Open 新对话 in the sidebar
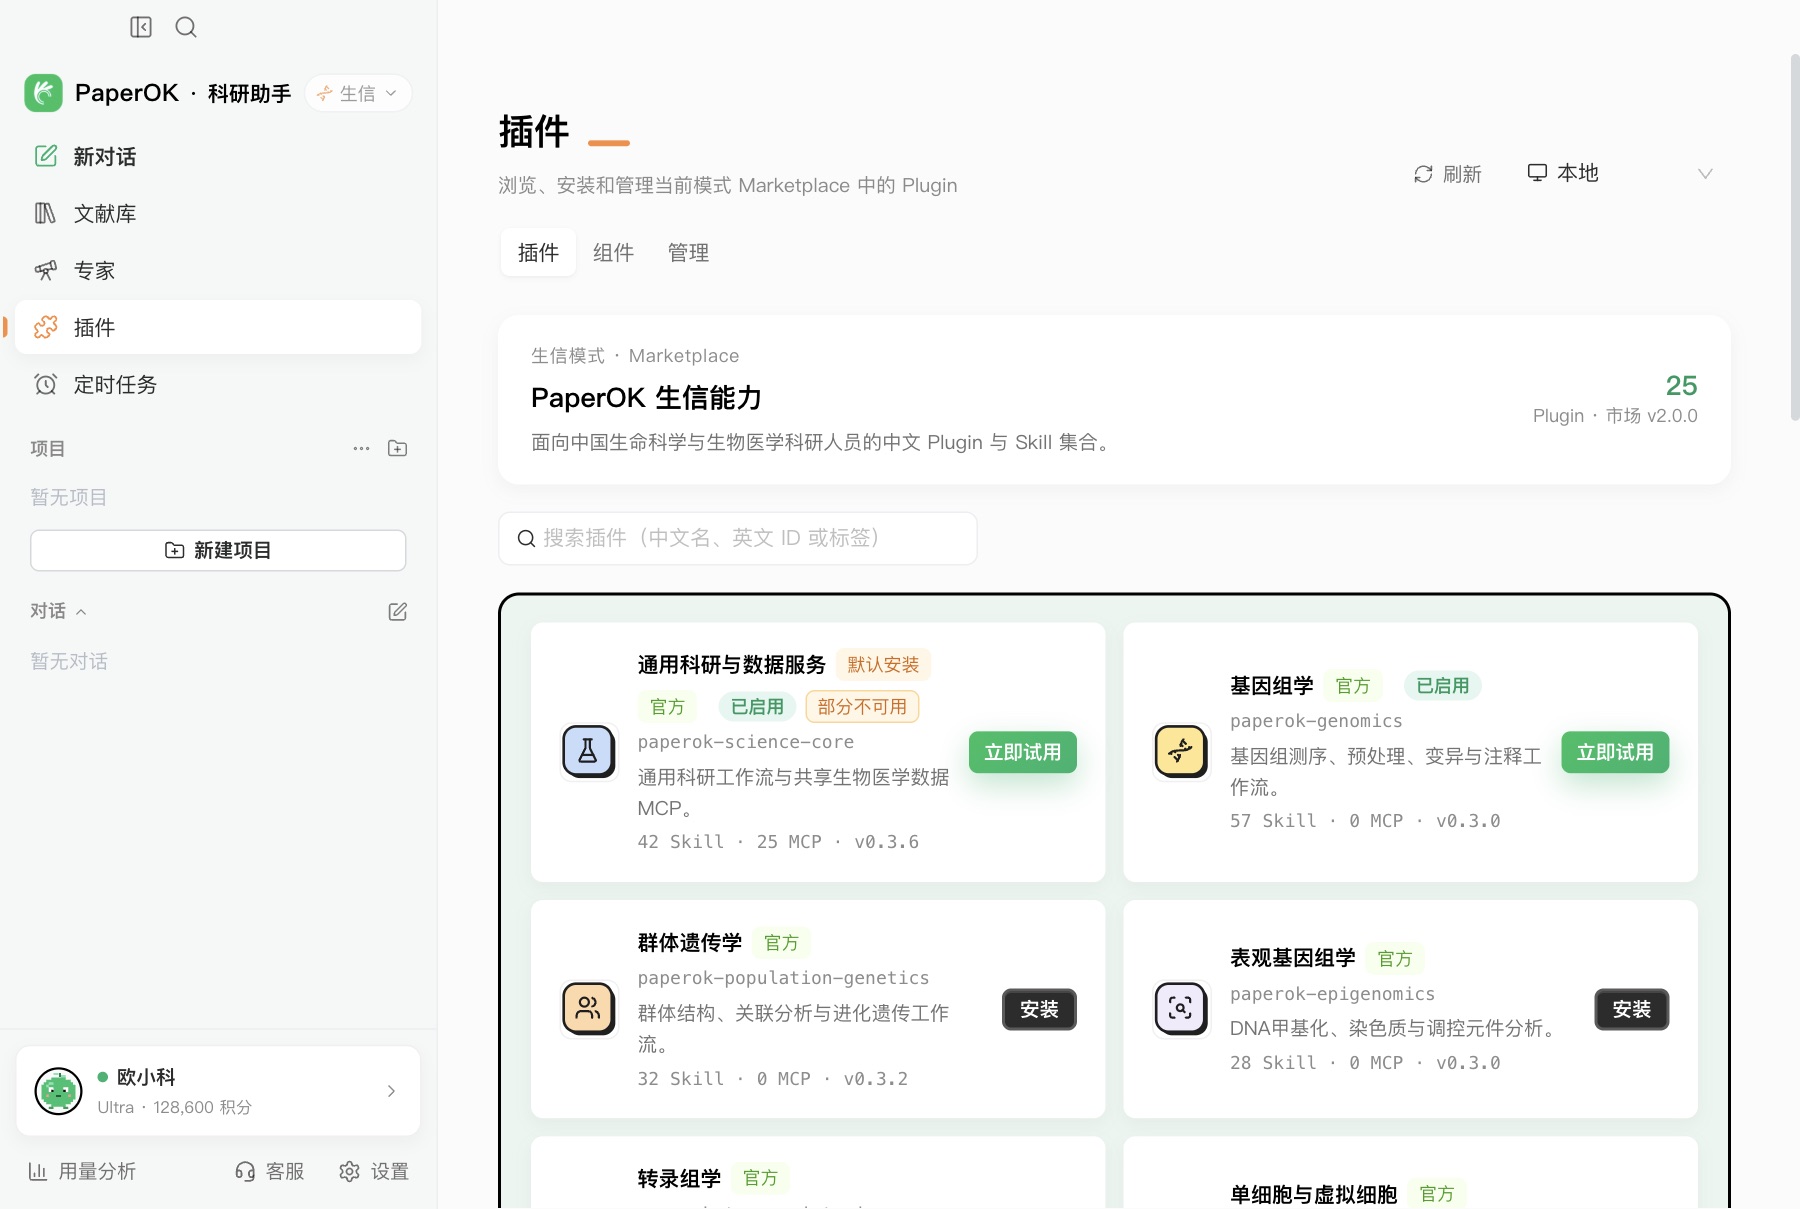Screen dimensions: 1800x1209 218,156
